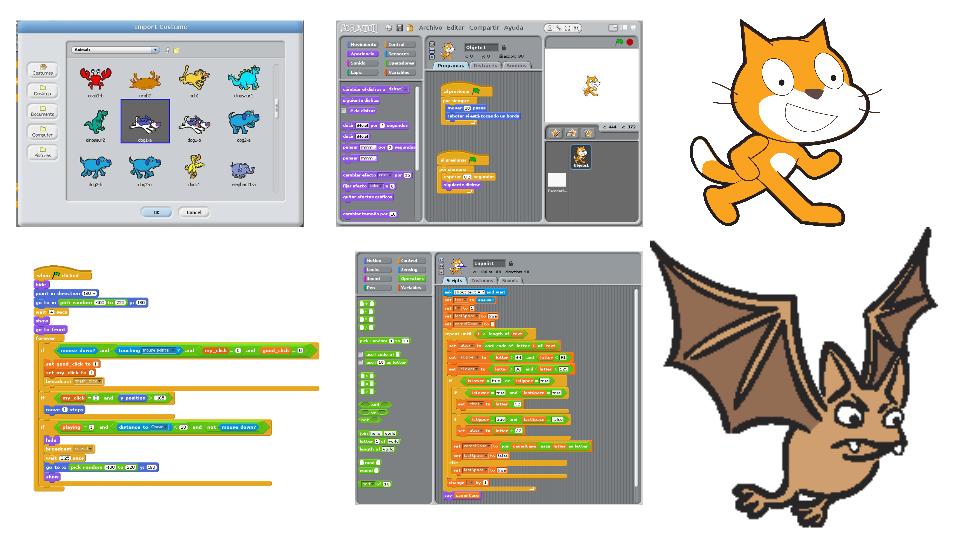Open the Ayuda menu
The image size is (960, 540).
pos(514,28)
